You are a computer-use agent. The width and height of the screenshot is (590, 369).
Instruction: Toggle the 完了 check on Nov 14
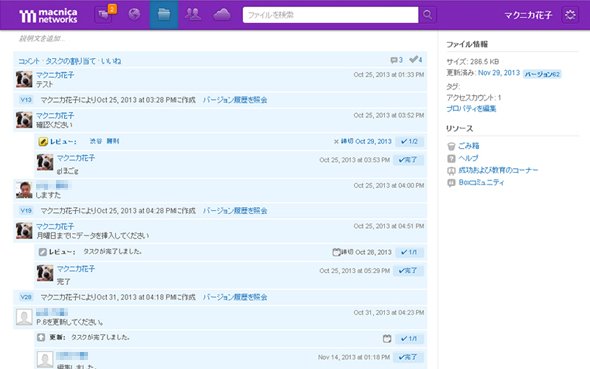408,357
